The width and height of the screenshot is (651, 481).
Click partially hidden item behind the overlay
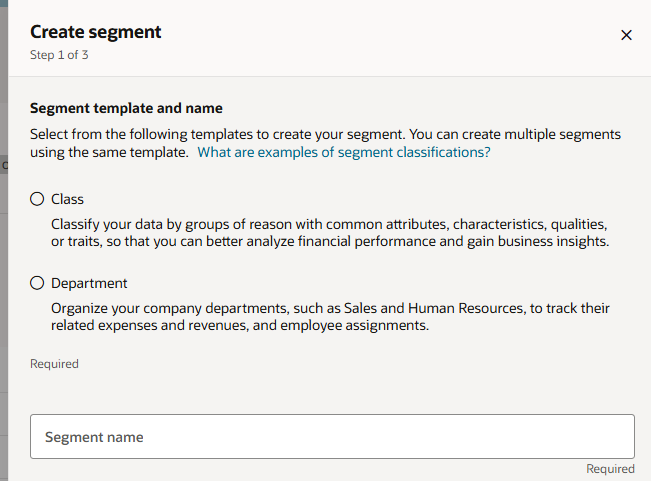5,165
